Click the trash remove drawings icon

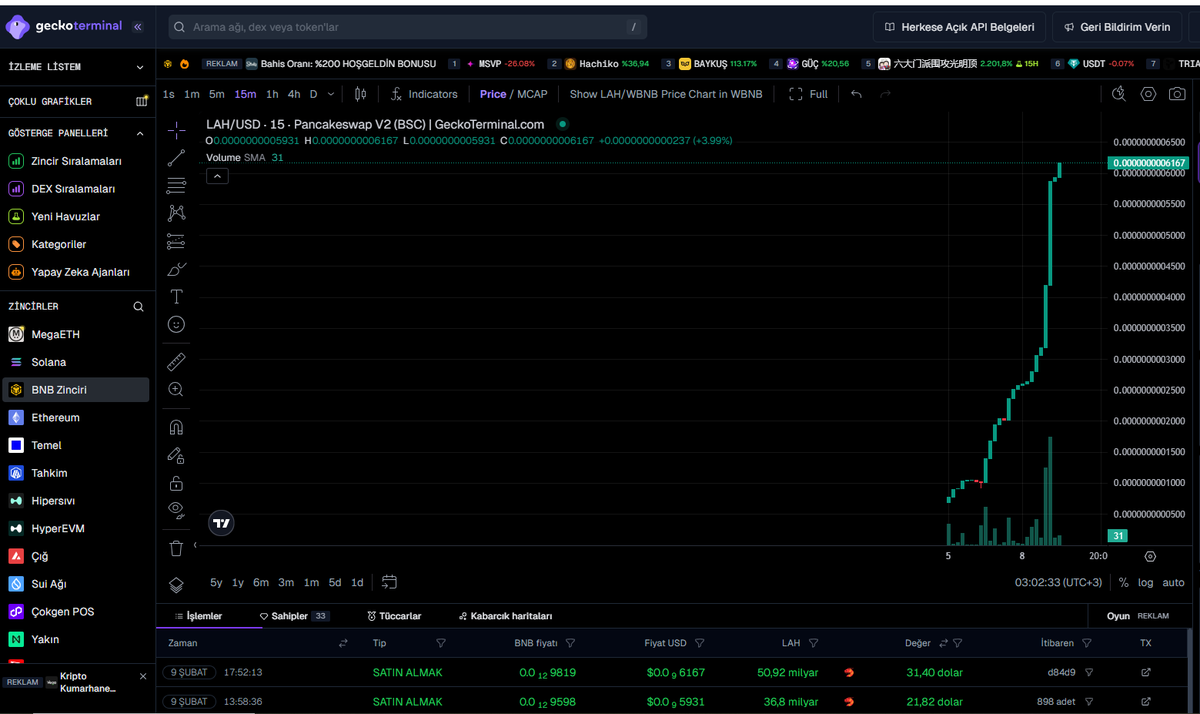coord(176,548)
